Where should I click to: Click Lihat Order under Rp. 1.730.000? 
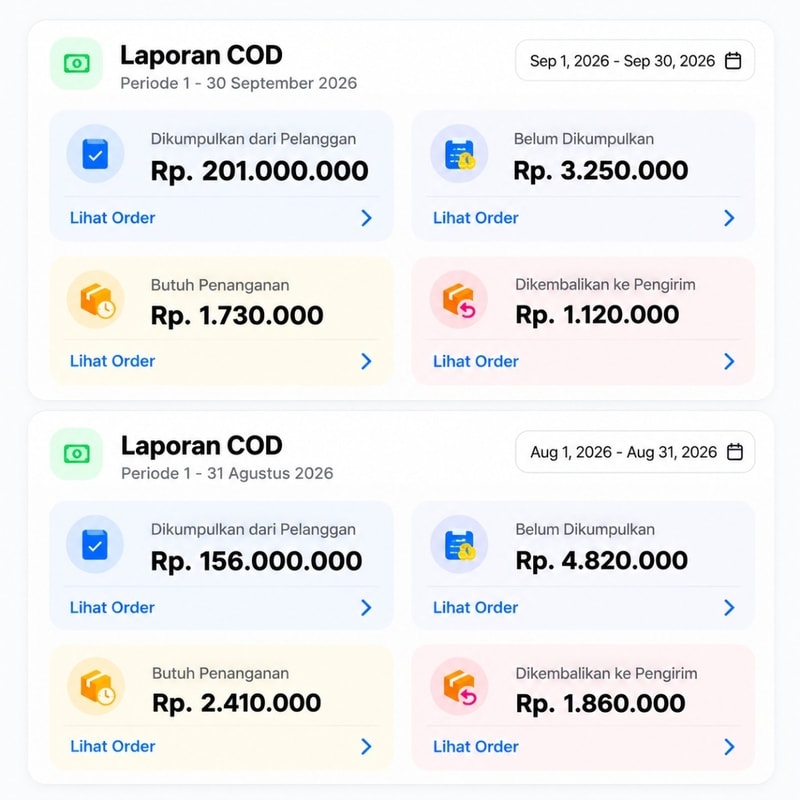click(112, 361)
